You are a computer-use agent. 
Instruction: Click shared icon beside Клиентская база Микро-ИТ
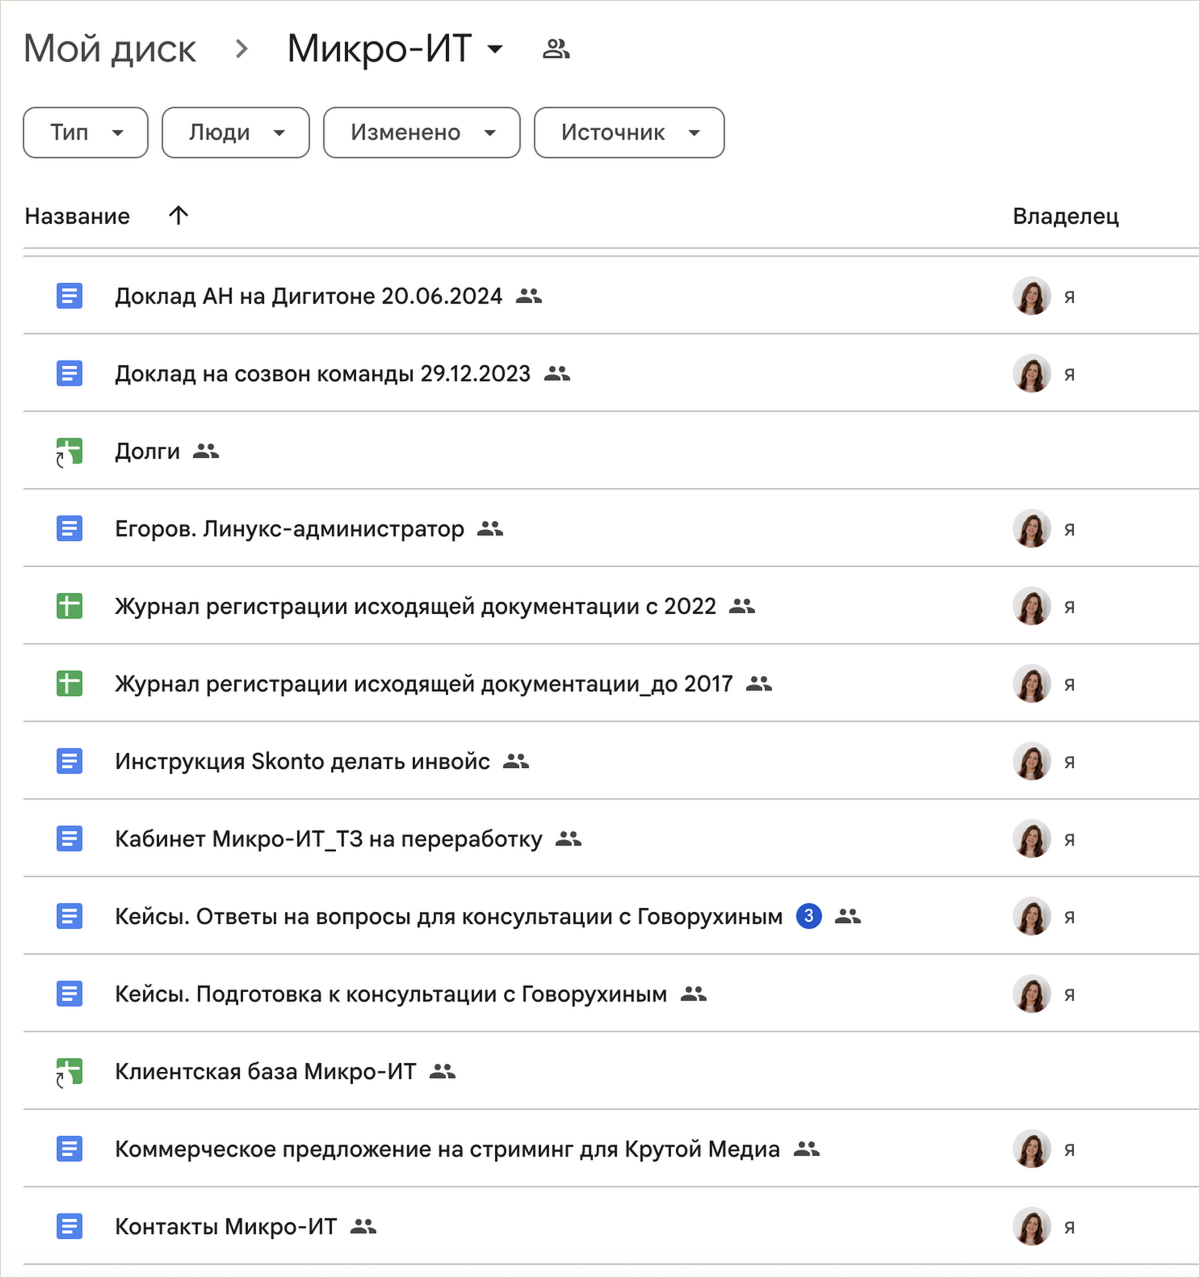click(442, 1071)
